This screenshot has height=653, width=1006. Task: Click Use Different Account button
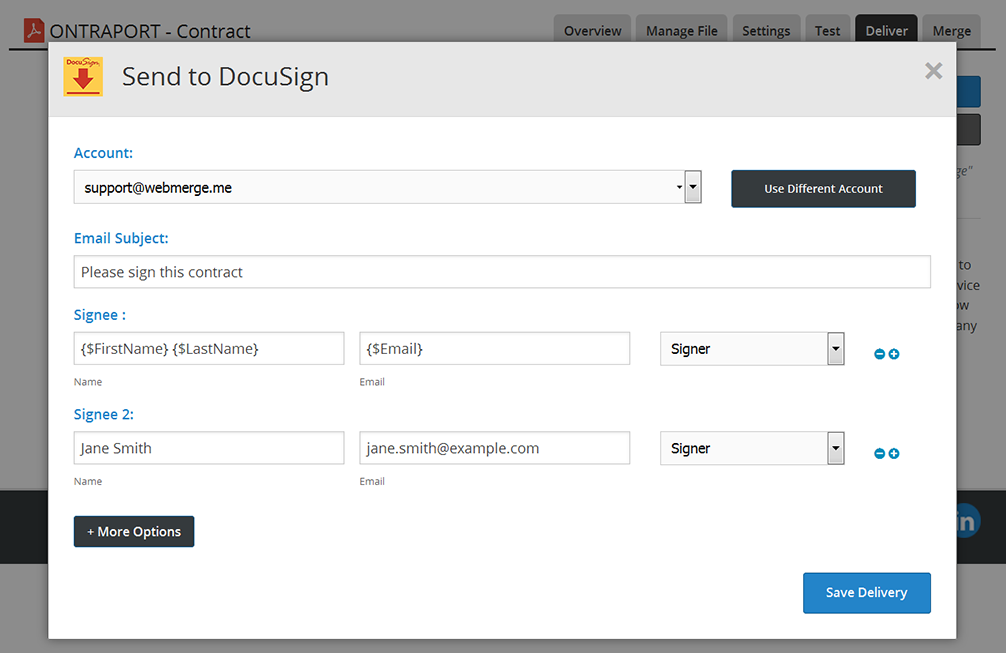tap(823, 188)
